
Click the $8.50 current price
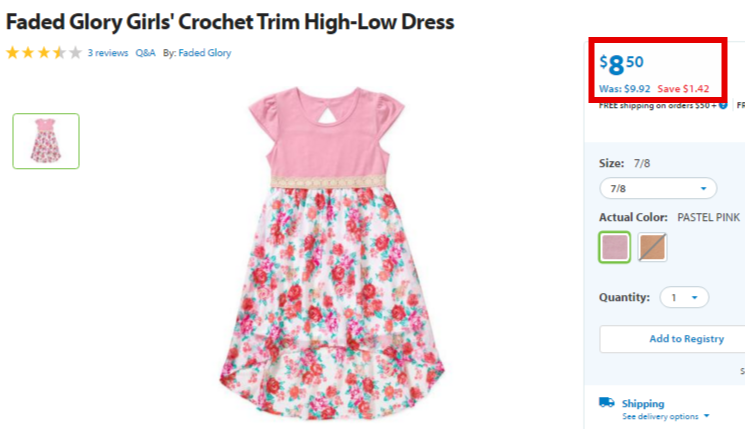pos(621,64)
